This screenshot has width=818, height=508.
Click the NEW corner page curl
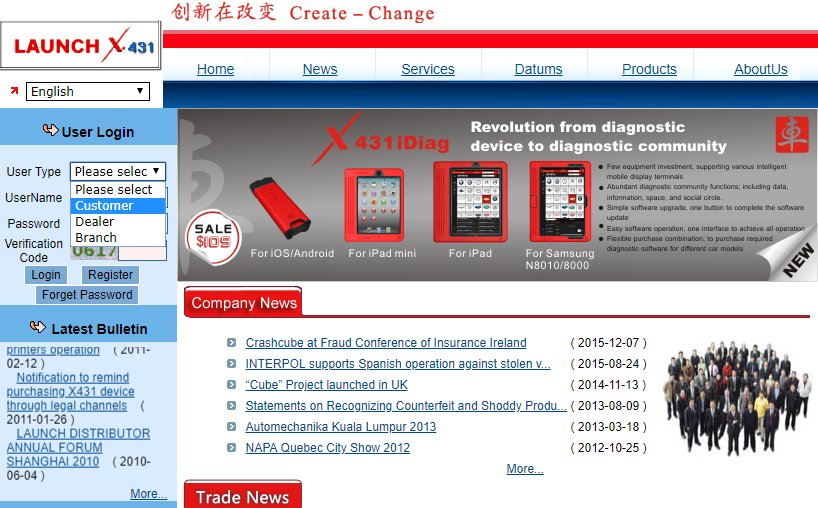coord(788,256)
